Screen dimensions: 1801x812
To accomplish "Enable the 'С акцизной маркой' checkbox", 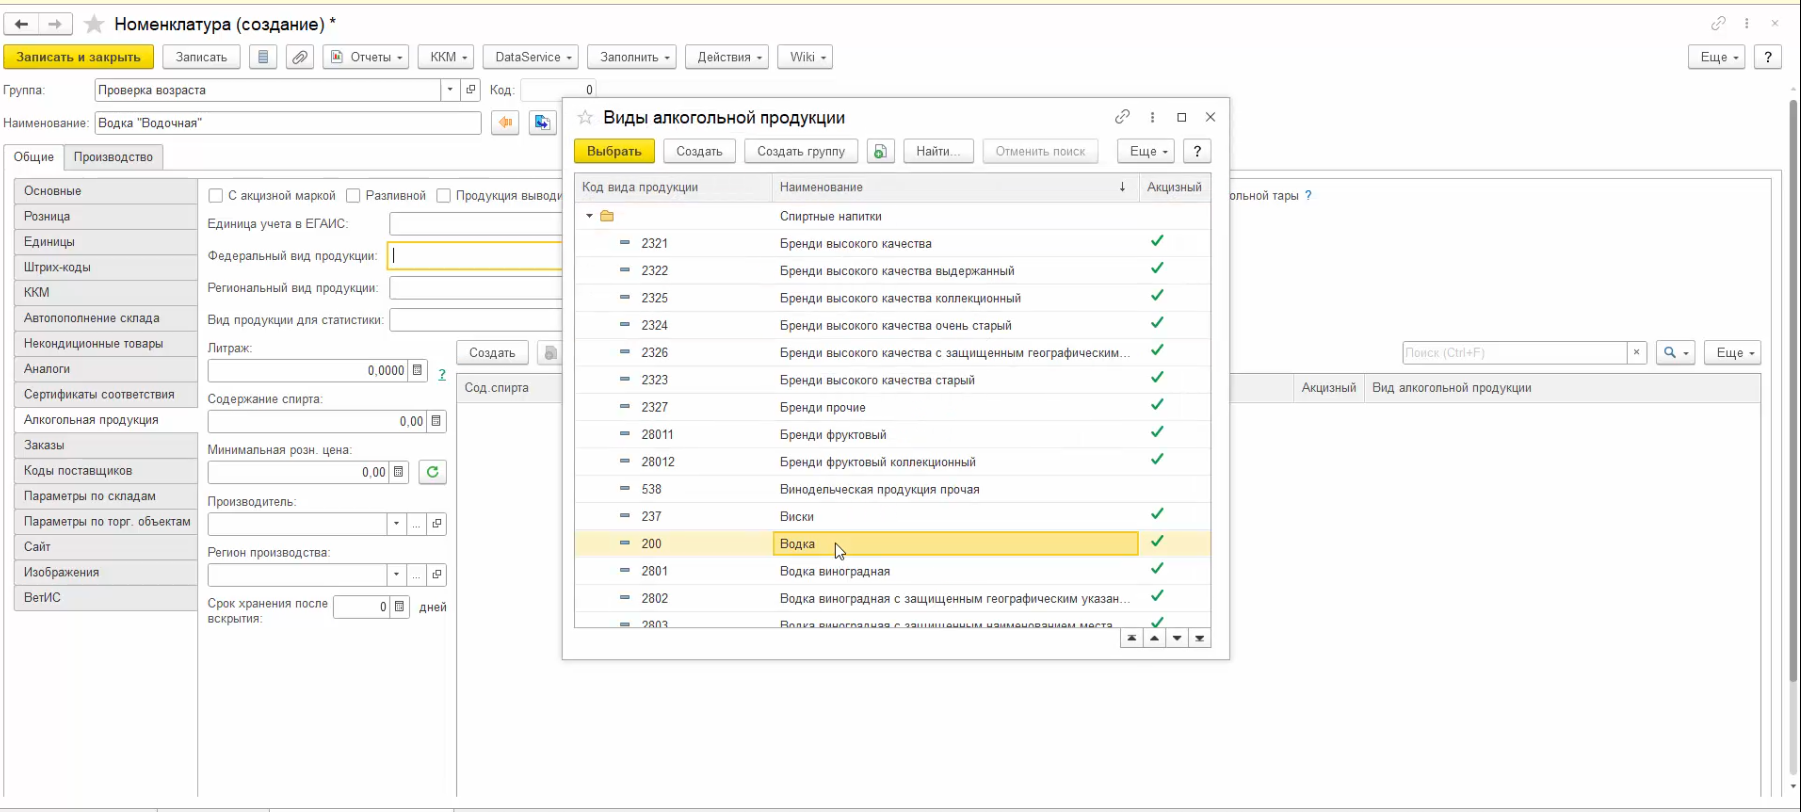I will tap(215, 196).
